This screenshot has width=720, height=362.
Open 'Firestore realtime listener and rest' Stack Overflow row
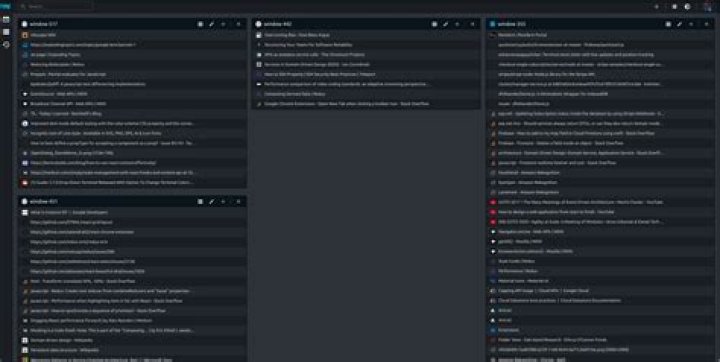[600, 163]
